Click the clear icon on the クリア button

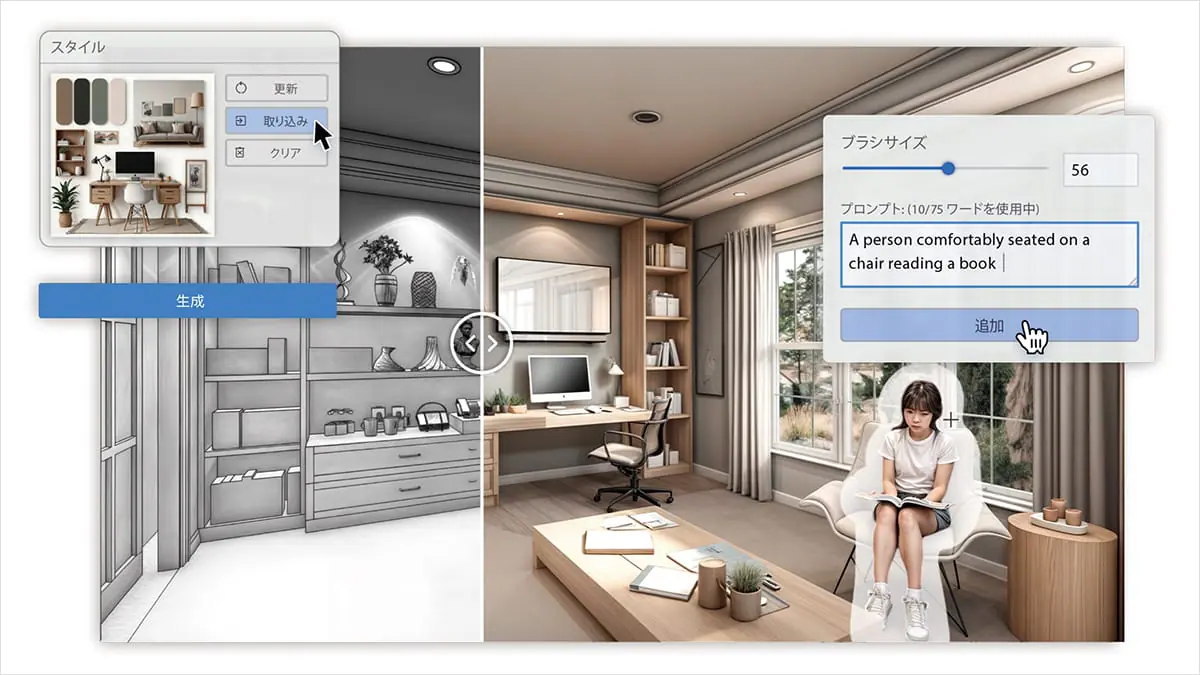241,153
